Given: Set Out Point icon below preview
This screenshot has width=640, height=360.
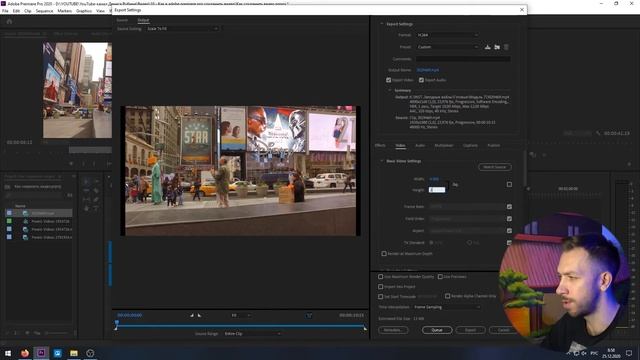Looking at the screenshot, I should (199, 315).
